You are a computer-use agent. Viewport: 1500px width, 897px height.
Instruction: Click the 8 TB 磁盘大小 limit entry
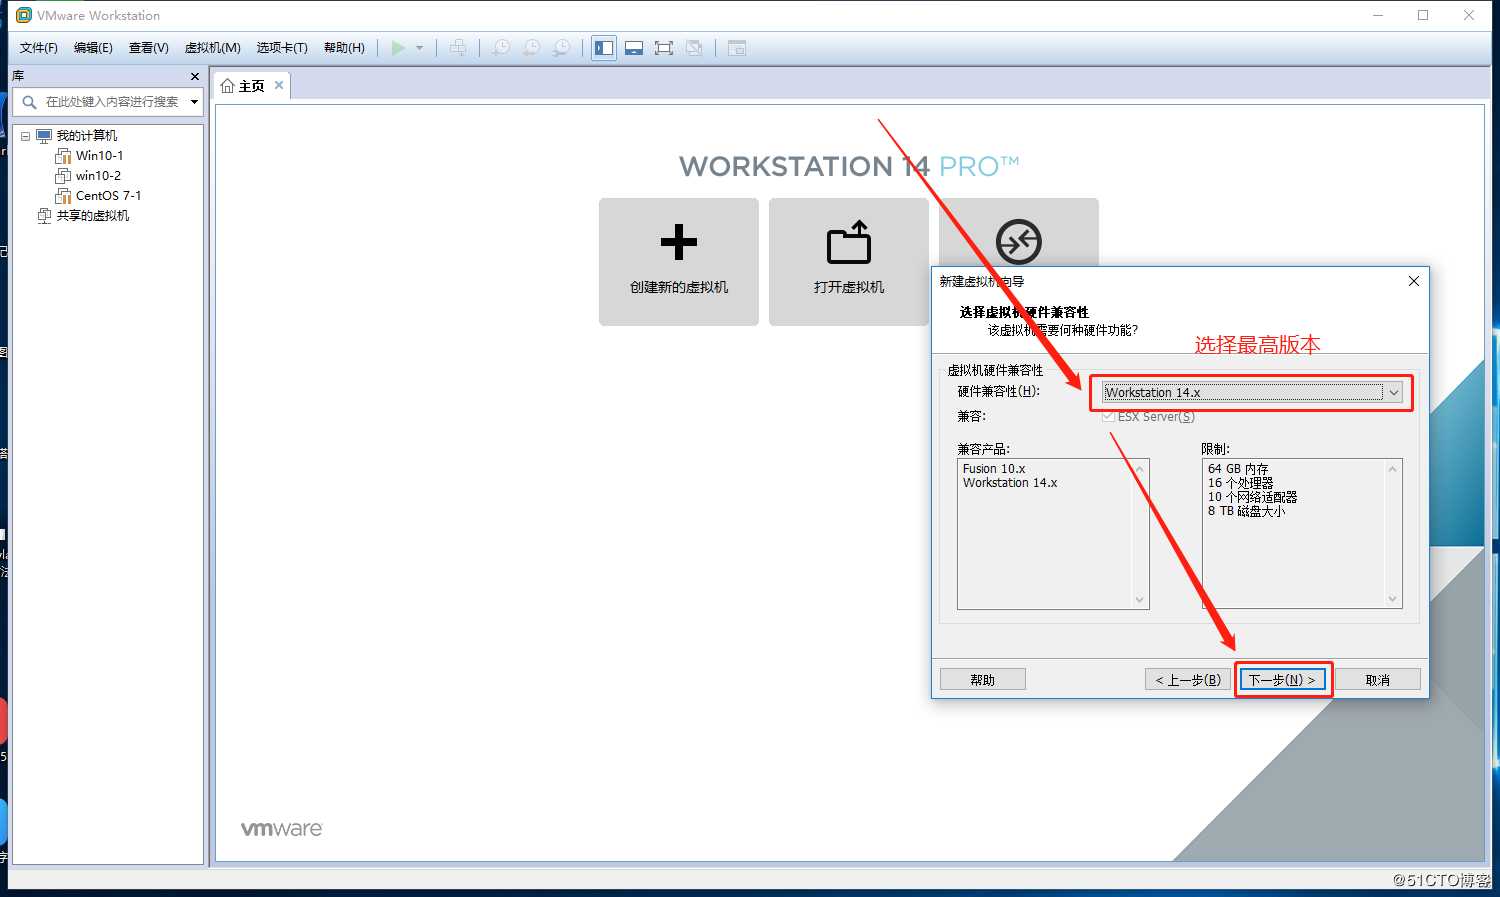tap(1246, 511)
